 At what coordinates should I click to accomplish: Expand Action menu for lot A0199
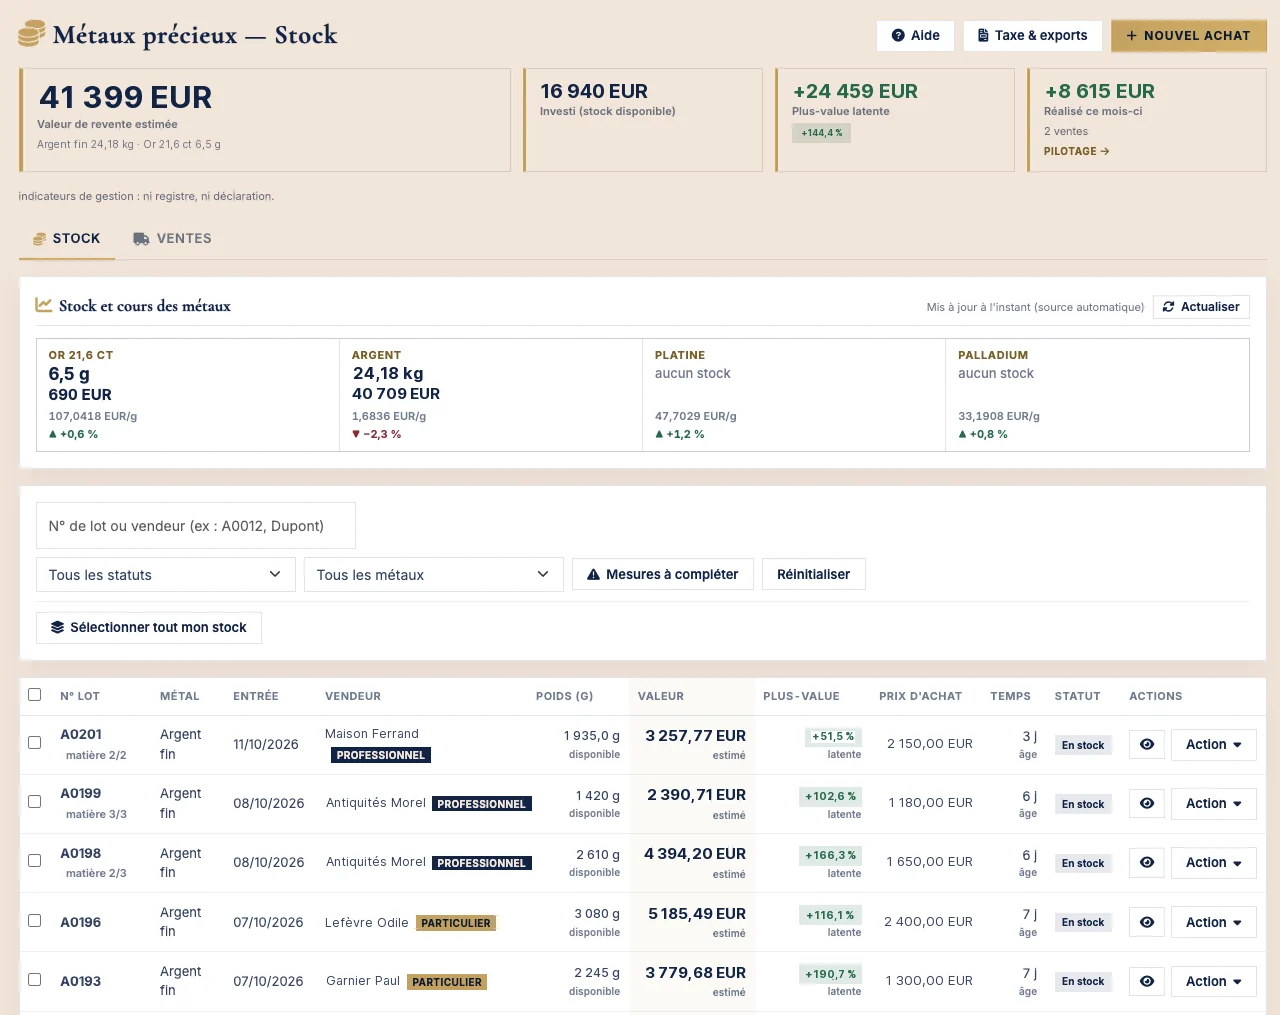[1214, 803]
